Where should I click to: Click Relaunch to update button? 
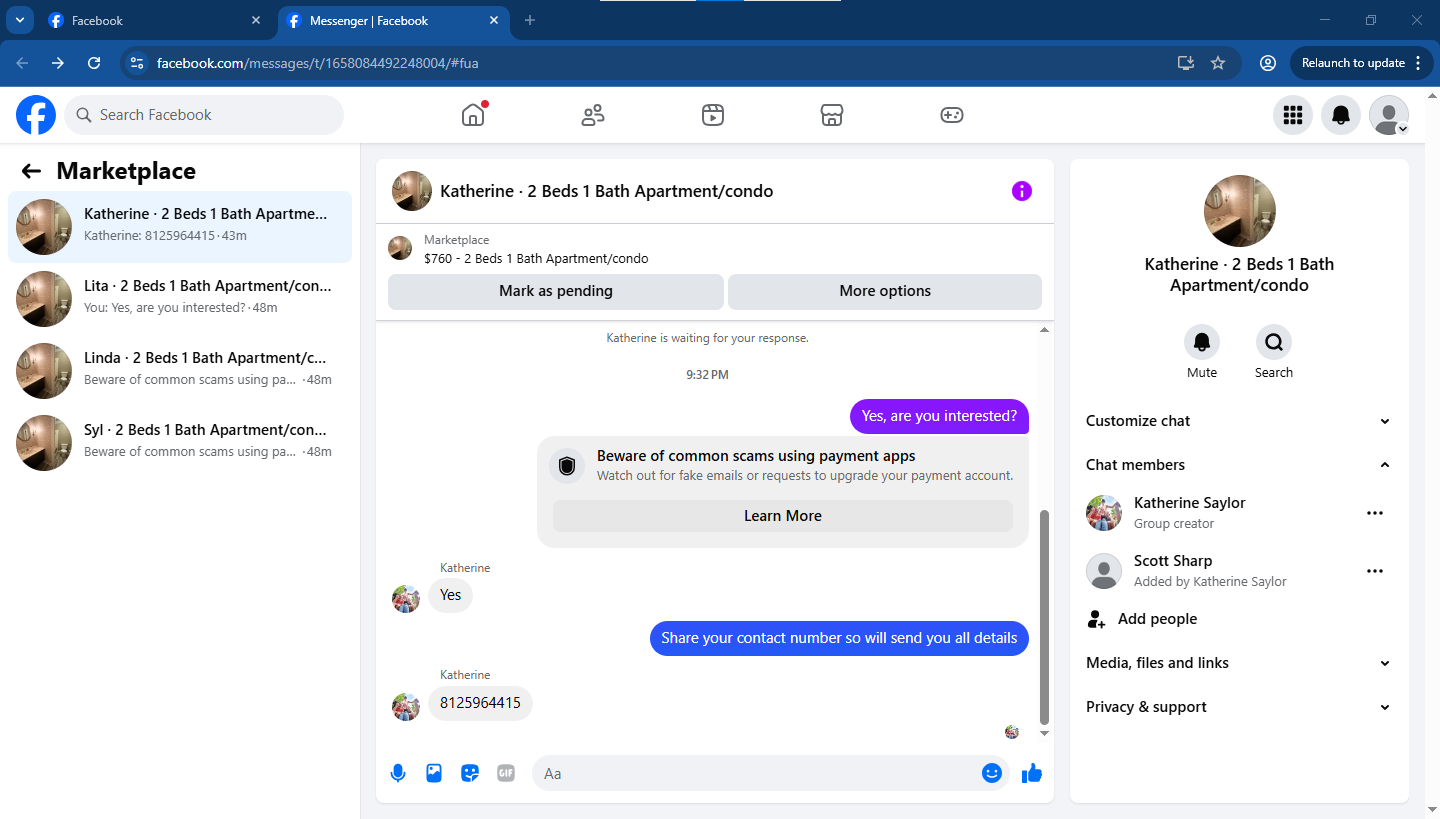(x=1354, y=63)
